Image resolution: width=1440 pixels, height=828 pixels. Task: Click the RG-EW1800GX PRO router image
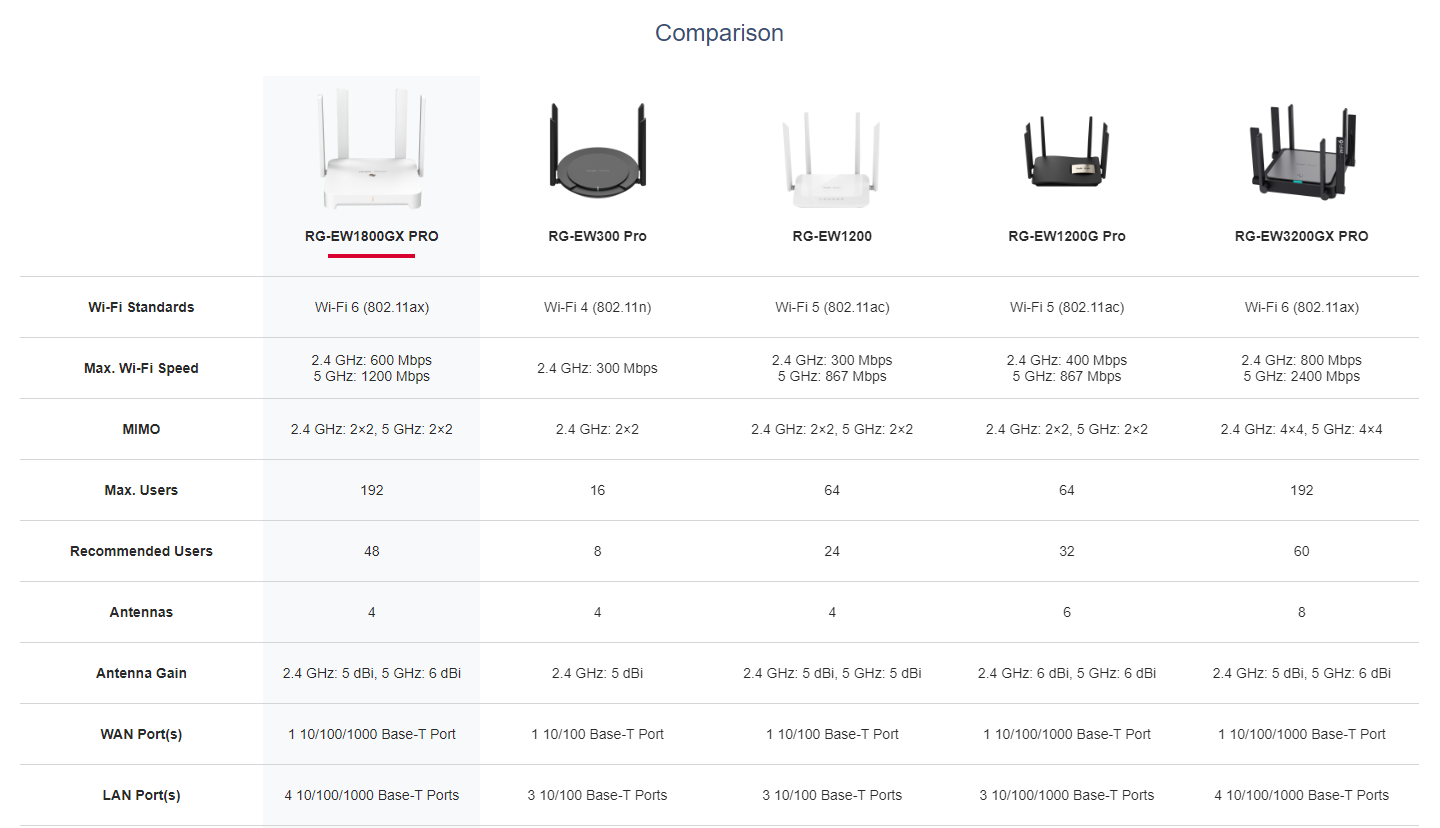(371, 150)
